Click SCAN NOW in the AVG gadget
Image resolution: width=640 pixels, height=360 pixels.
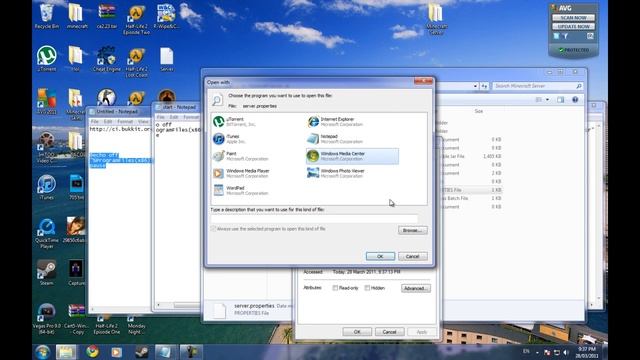click(x=573, y=18)
